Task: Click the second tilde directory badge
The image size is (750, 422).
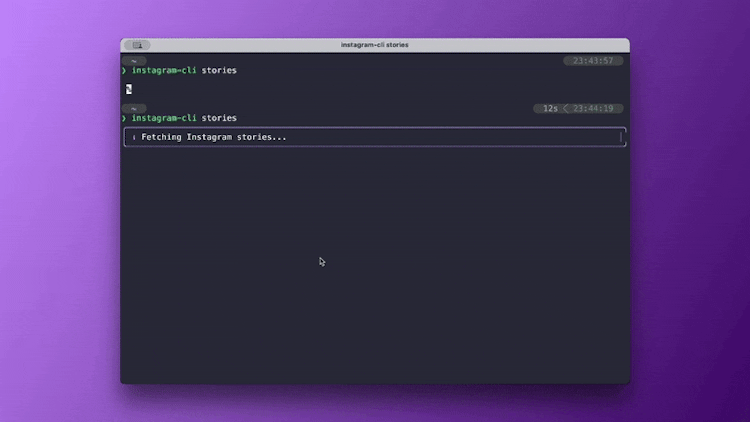Action: (x=134, y=108)
